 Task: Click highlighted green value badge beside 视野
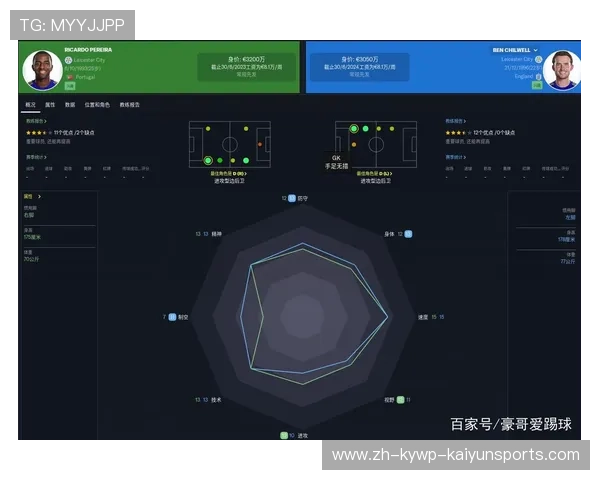tap(400, 400)
